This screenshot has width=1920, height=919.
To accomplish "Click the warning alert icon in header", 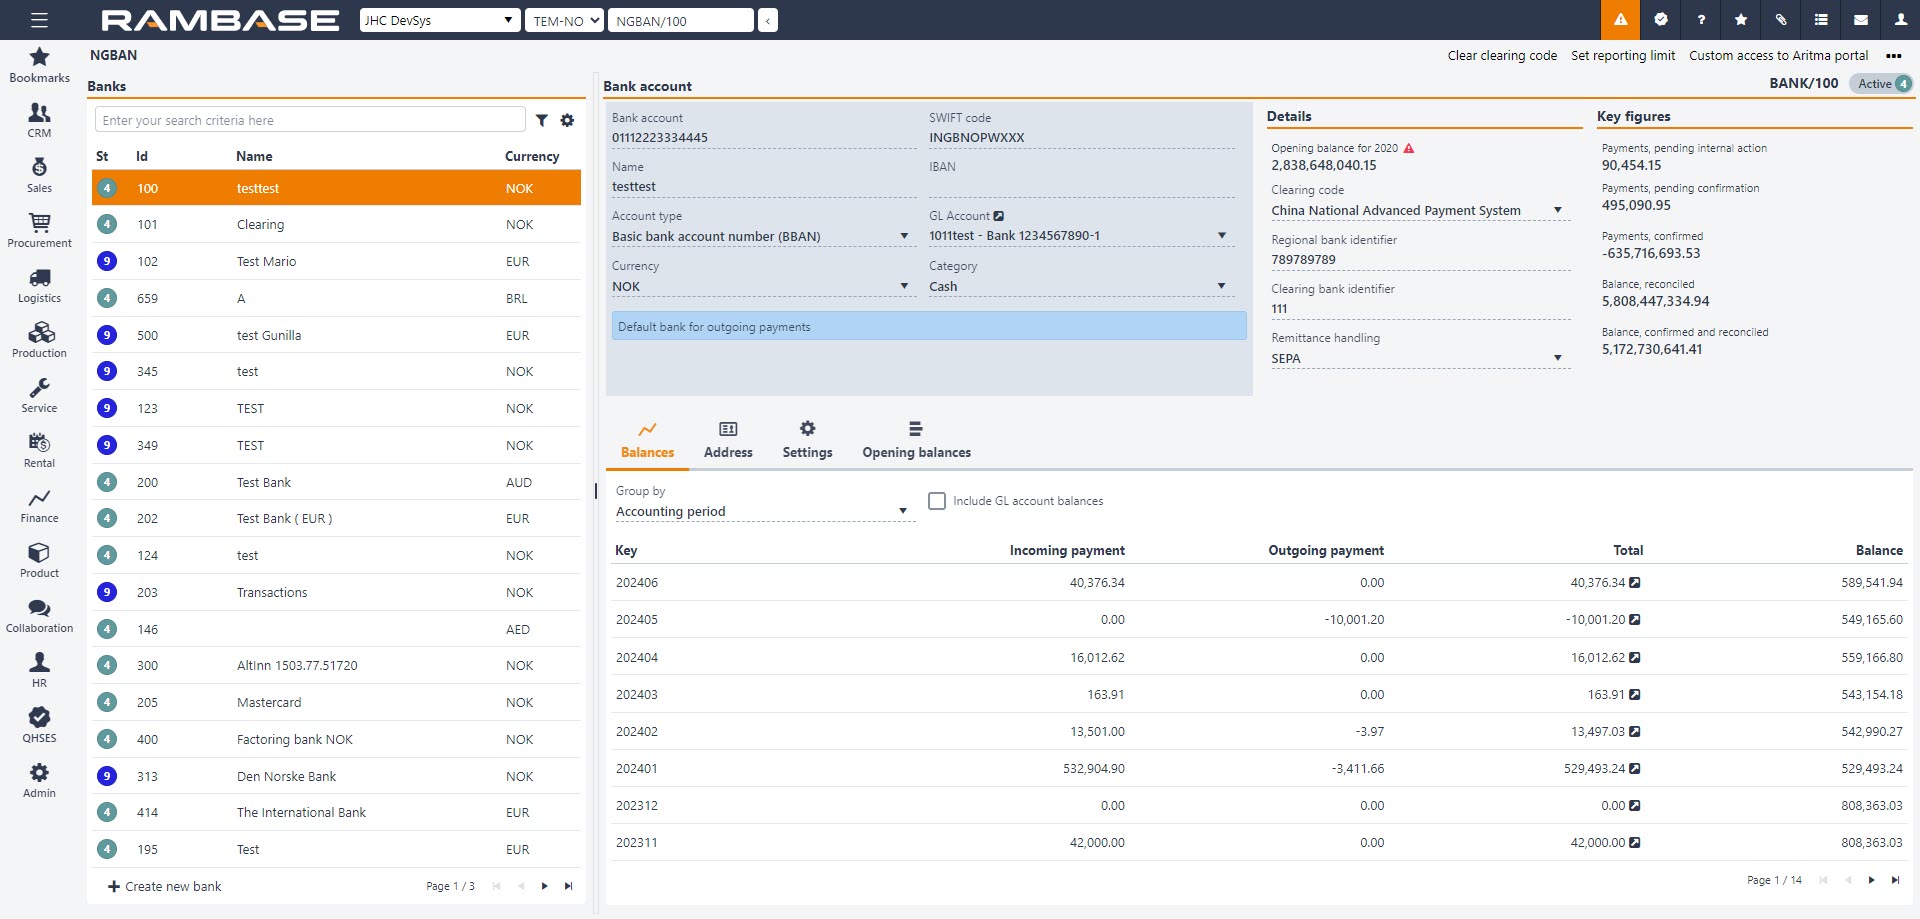I will 1620,20.
